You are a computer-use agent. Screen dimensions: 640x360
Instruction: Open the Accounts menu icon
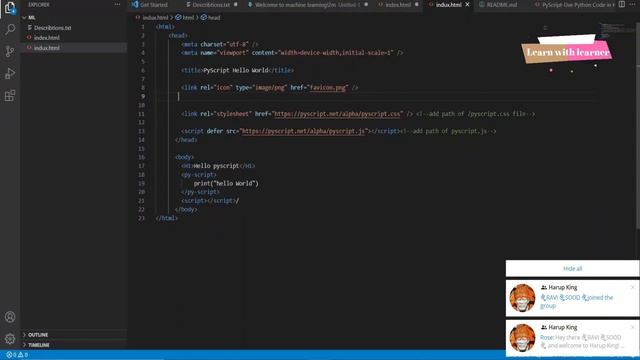[x=10, y=317]
